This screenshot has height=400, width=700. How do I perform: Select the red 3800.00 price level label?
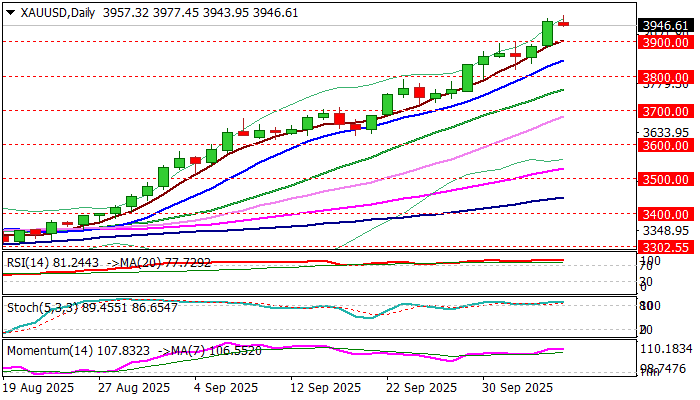(x=666, y=76)
